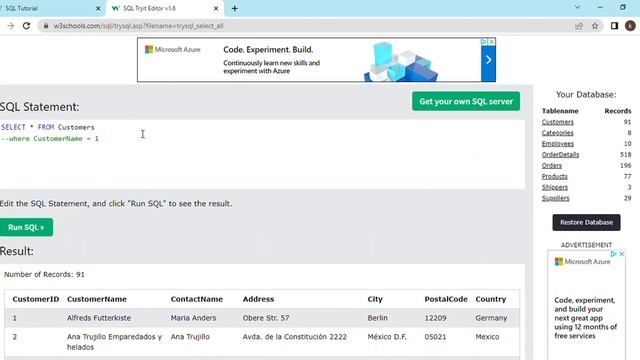Click the browser forward arrow
The image size is (640, 360).
click(x=11, y=26)
